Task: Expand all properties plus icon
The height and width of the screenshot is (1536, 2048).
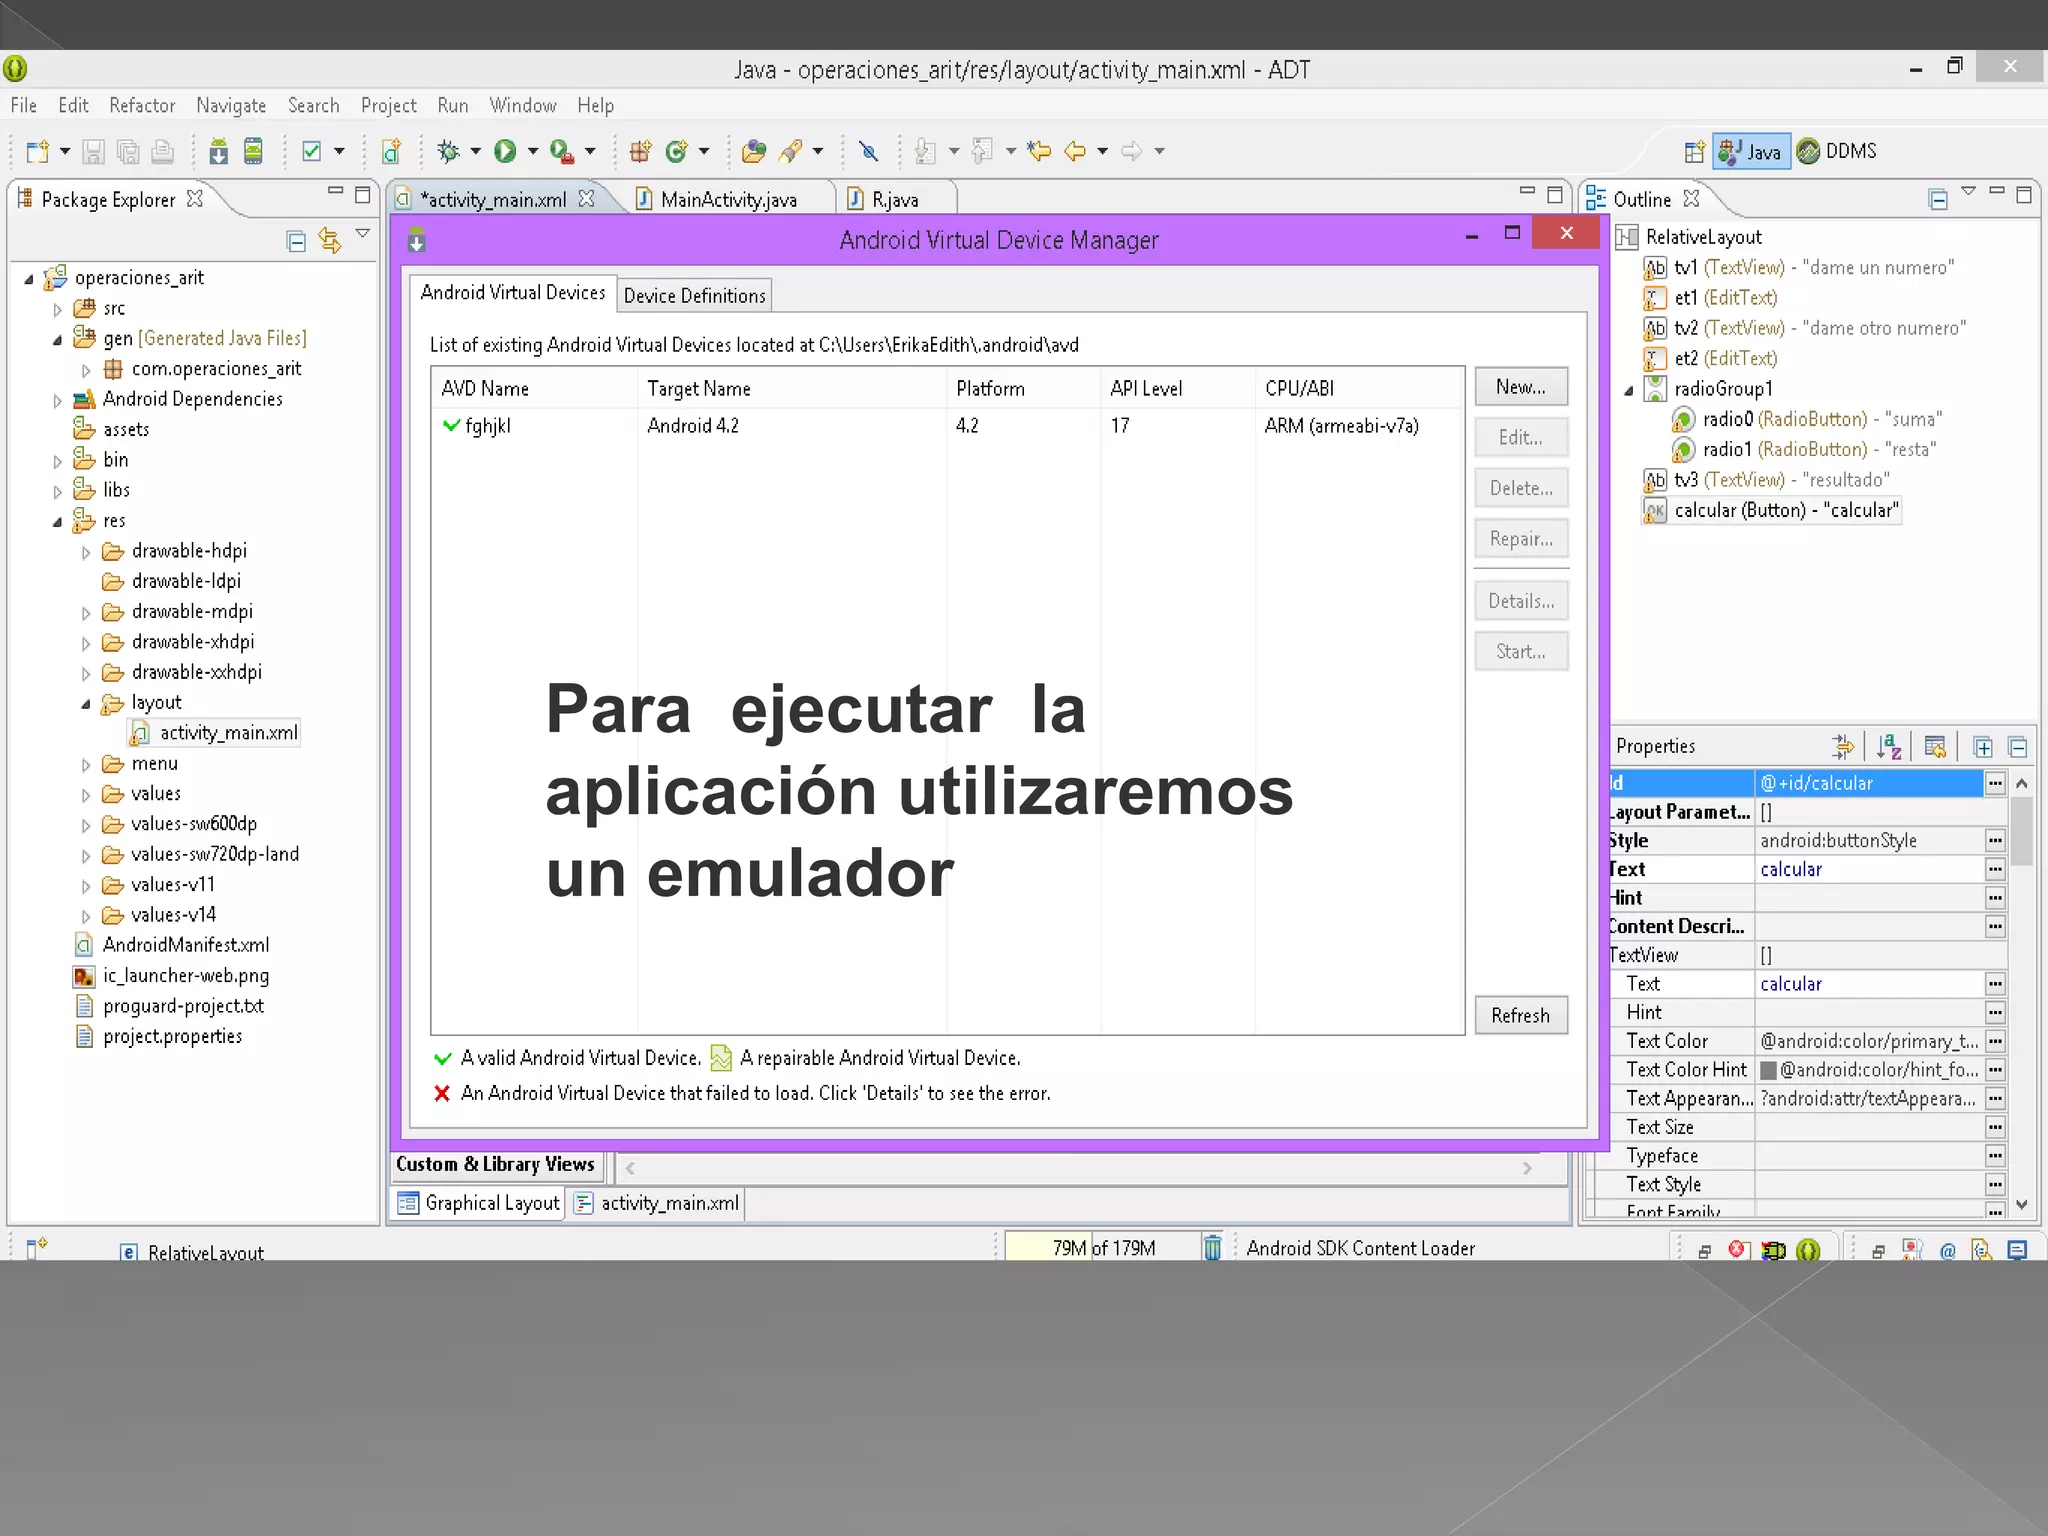Action: [1983, 747]
